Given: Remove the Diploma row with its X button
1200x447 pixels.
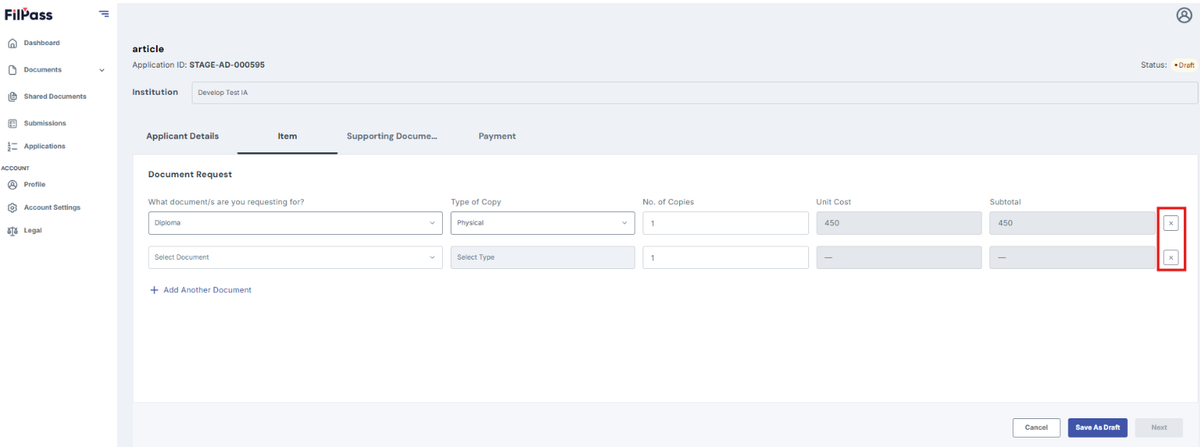Looking at the screenshot, I should click(x=1171, y=223).
